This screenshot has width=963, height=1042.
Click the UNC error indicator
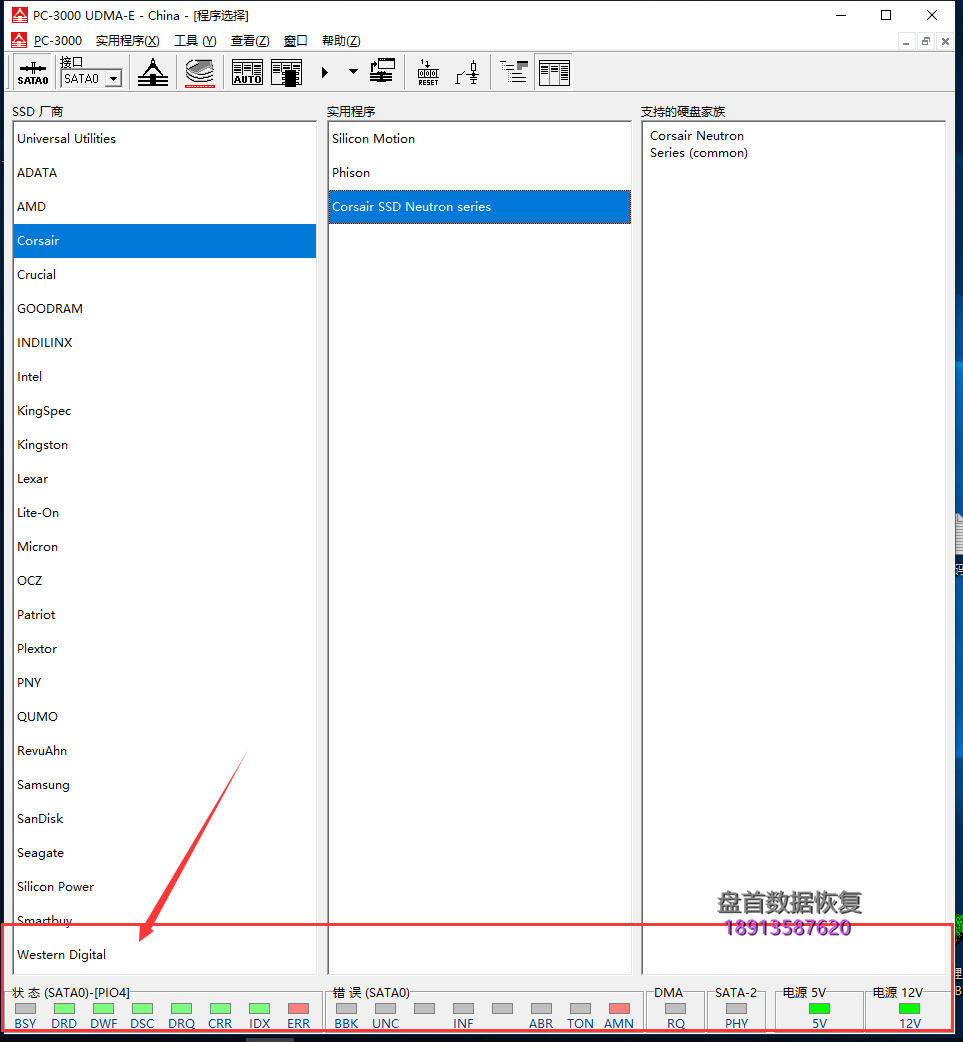[x=385, y=1009]
